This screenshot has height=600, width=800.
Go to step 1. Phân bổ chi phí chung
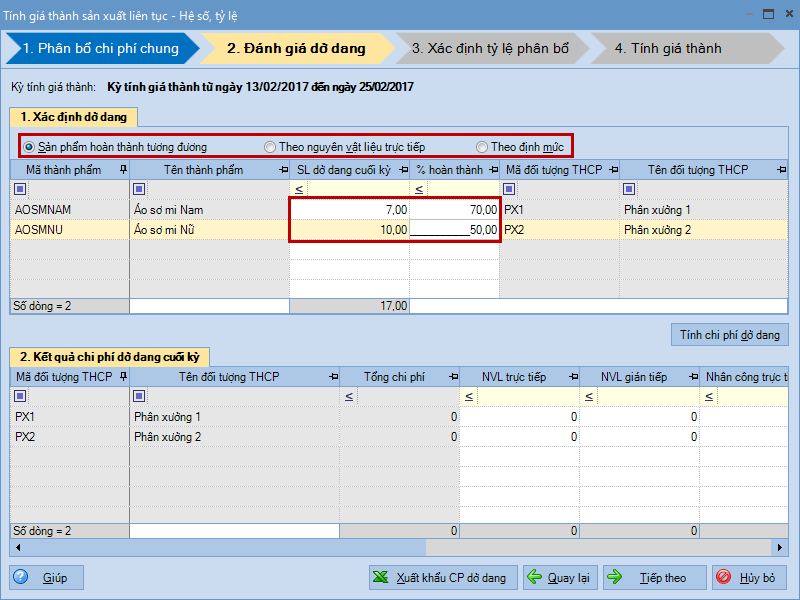(100, 48)
